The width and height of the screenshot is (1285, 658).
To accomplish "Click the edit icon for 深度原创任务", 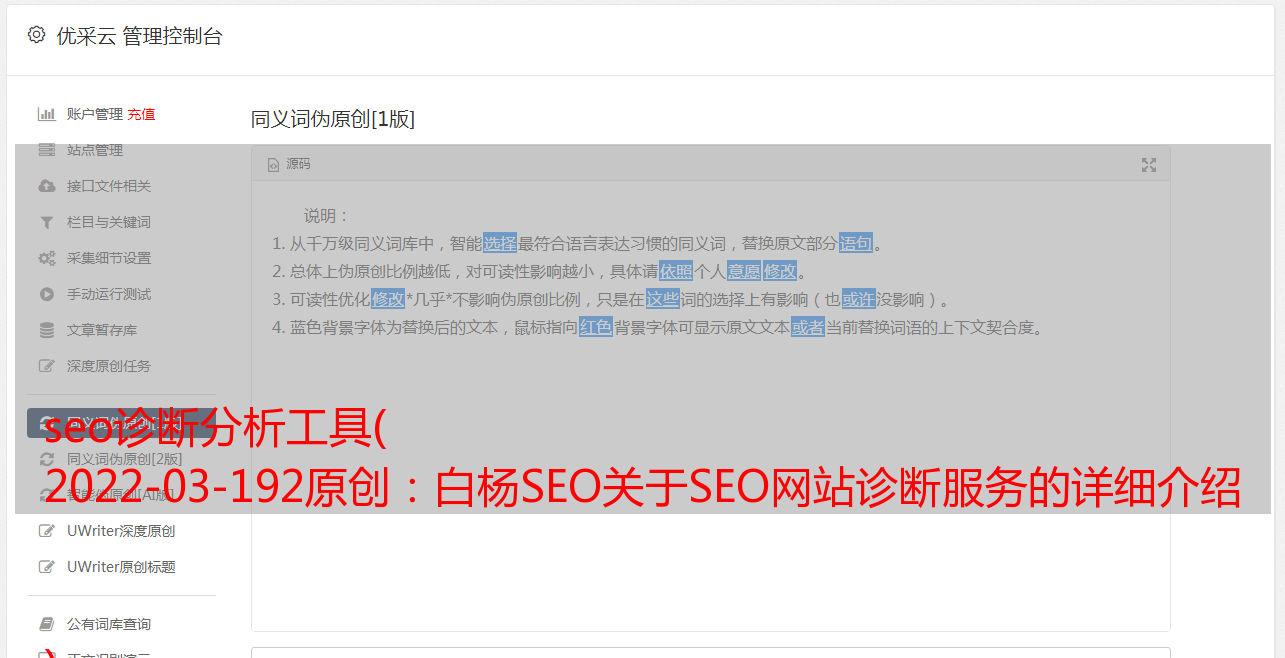I will point(46,366).
